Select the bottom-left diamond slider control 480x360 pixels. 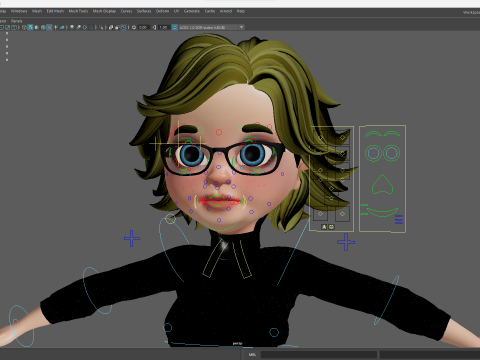[320, 213]
